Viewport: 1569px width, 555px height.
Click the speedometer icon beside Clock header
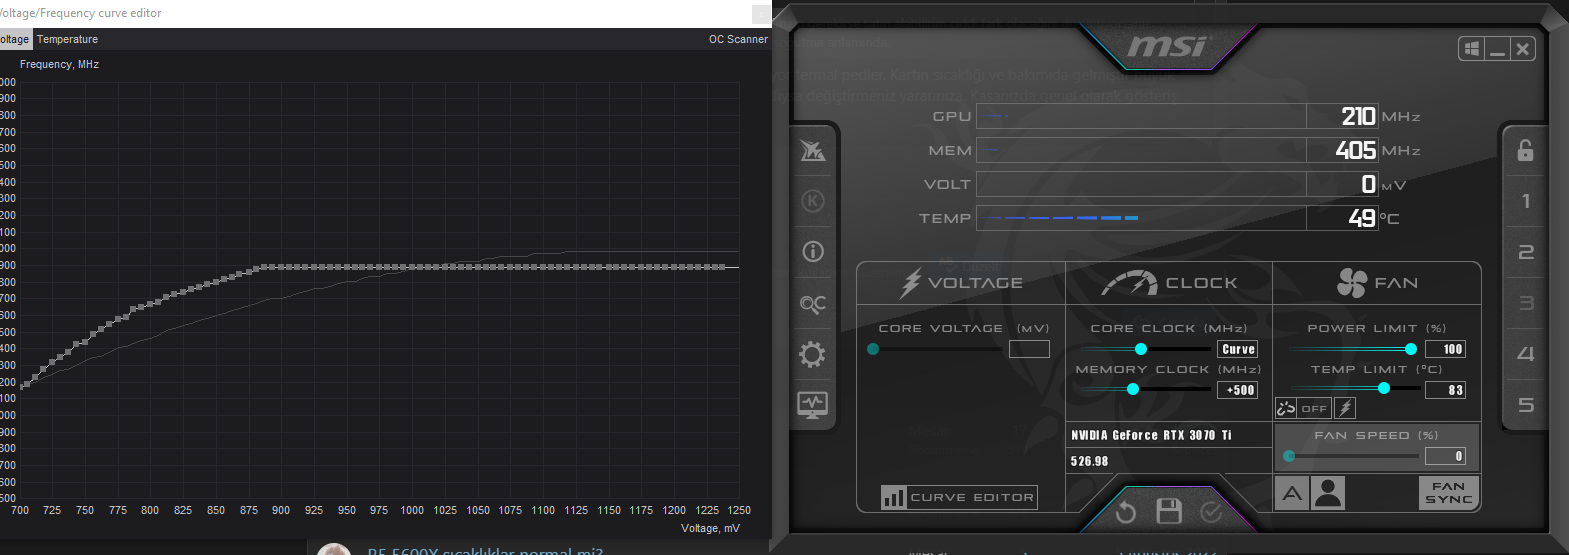1129,283
